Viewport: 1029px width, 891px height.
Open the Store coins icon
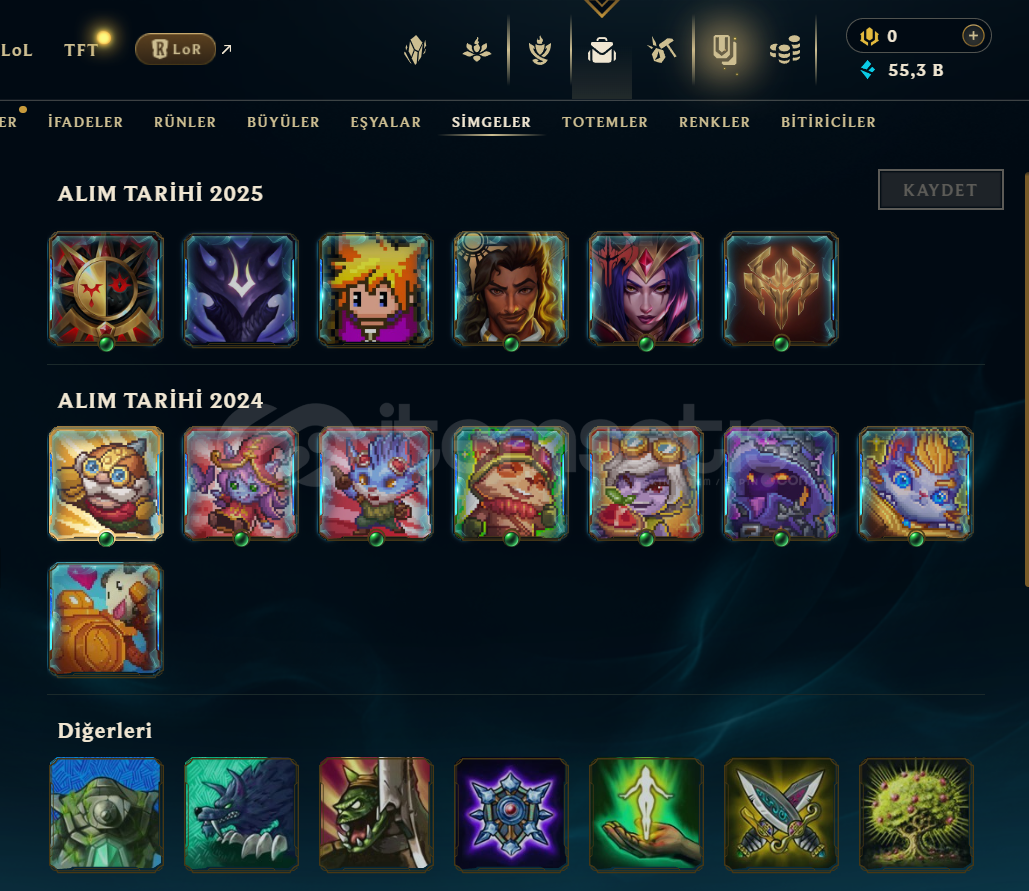pyautogui.click(x=785, y=50)
